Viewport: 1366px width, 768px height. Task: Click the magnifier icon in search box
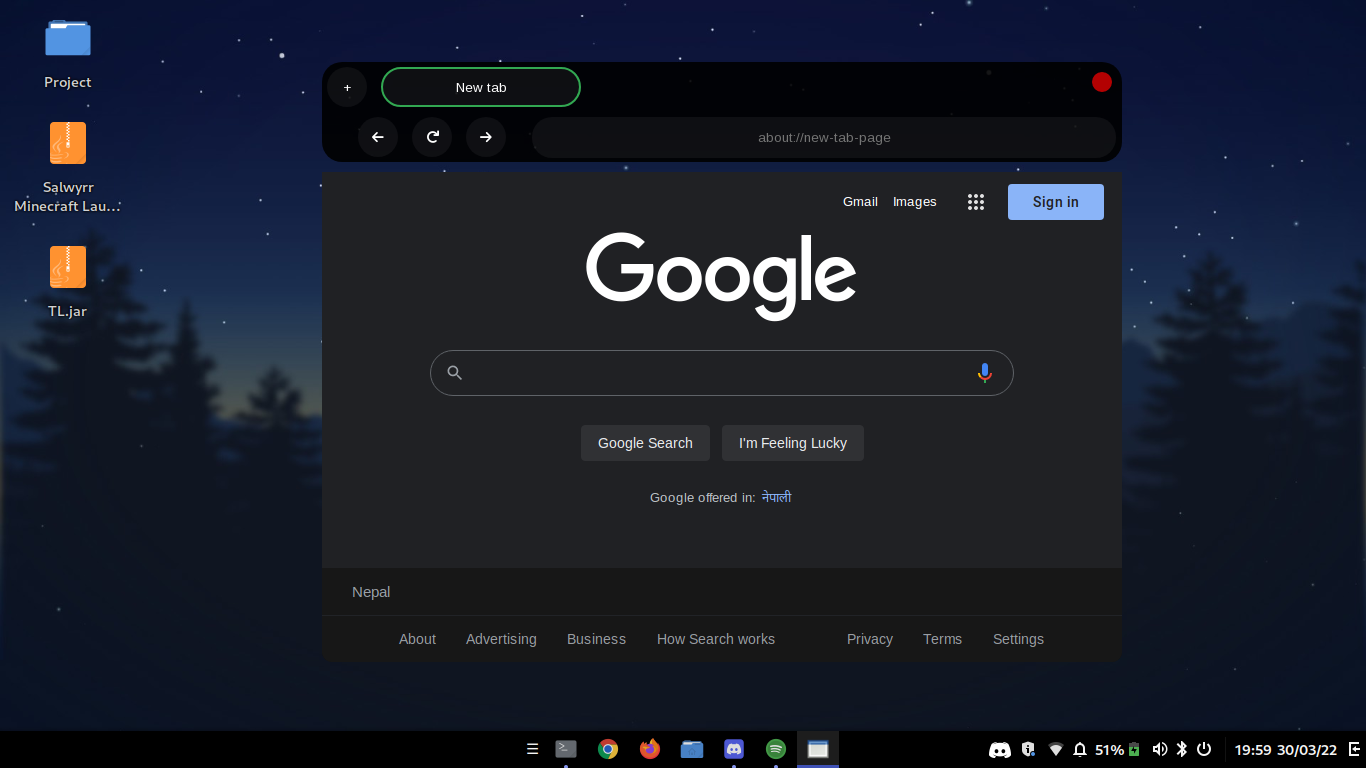[x=454, y=373]
